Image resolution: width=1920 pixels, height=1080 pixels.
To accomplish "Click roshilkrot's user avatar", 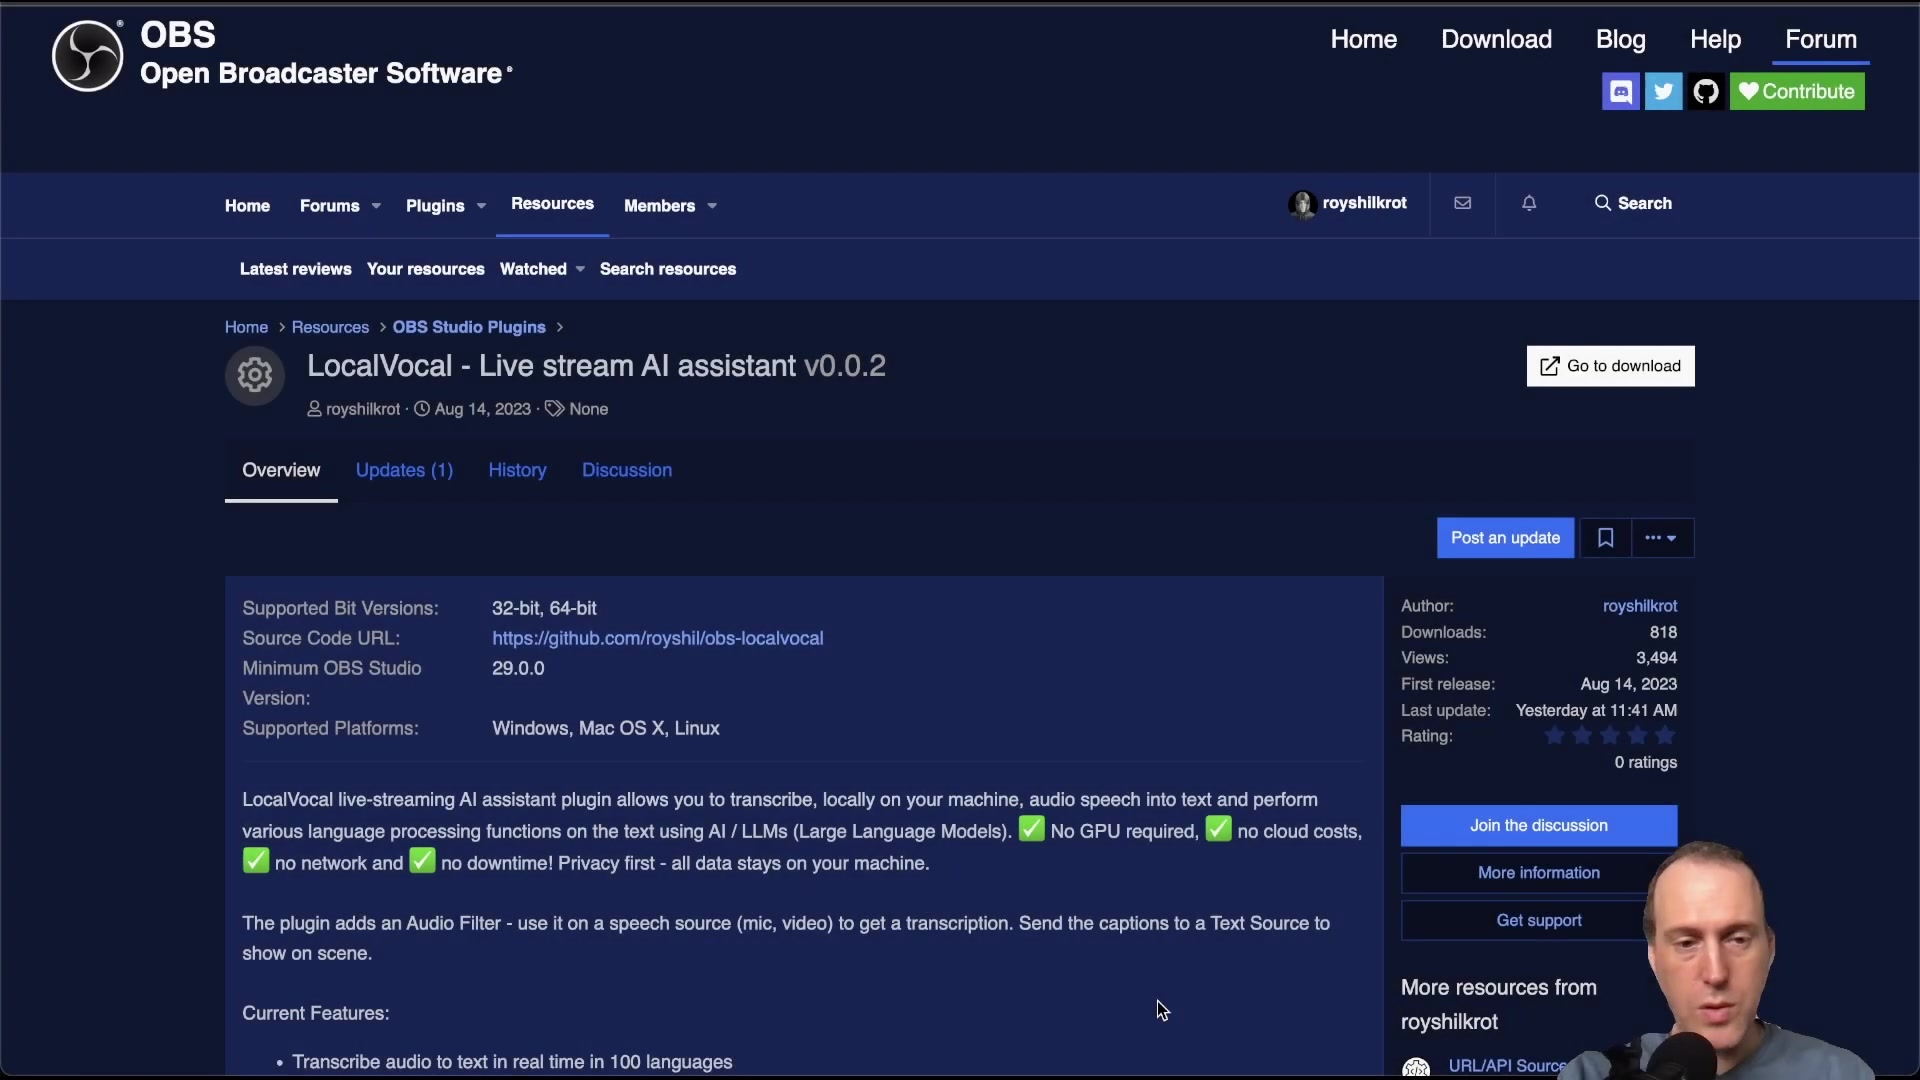I will tap(1302, 203).
